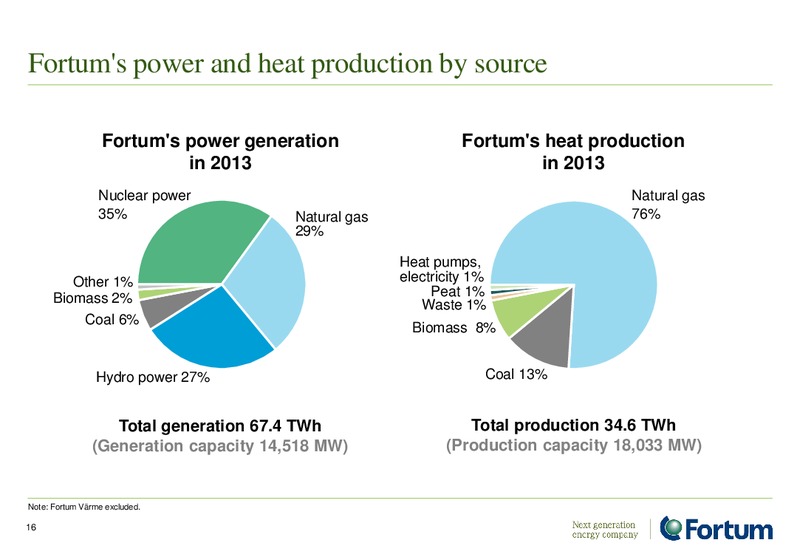800x554 pixels.
Task: Click the 'Biomass 8%' label
Action: point(454,328)
